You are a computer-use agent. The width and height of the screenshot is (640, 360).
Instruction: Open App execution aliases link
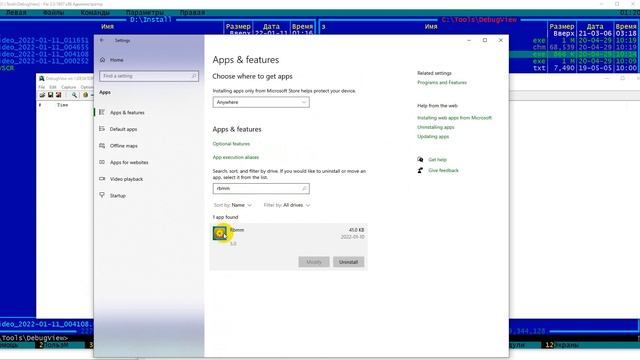236,157
